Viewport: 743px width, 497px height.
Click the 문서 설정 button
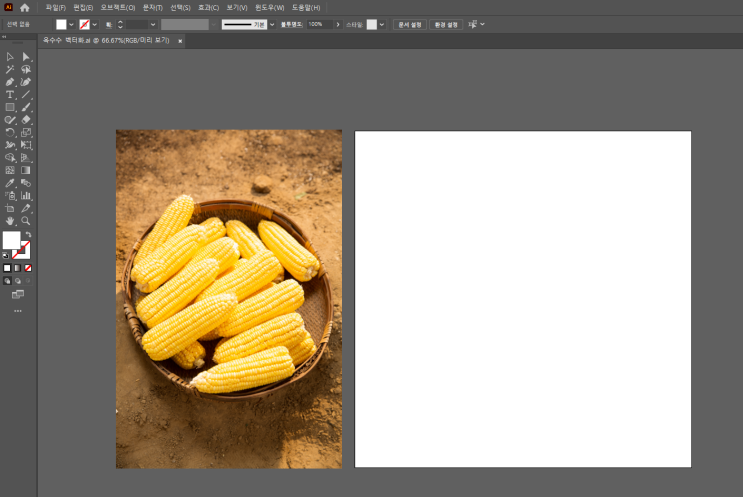point(409,24)
